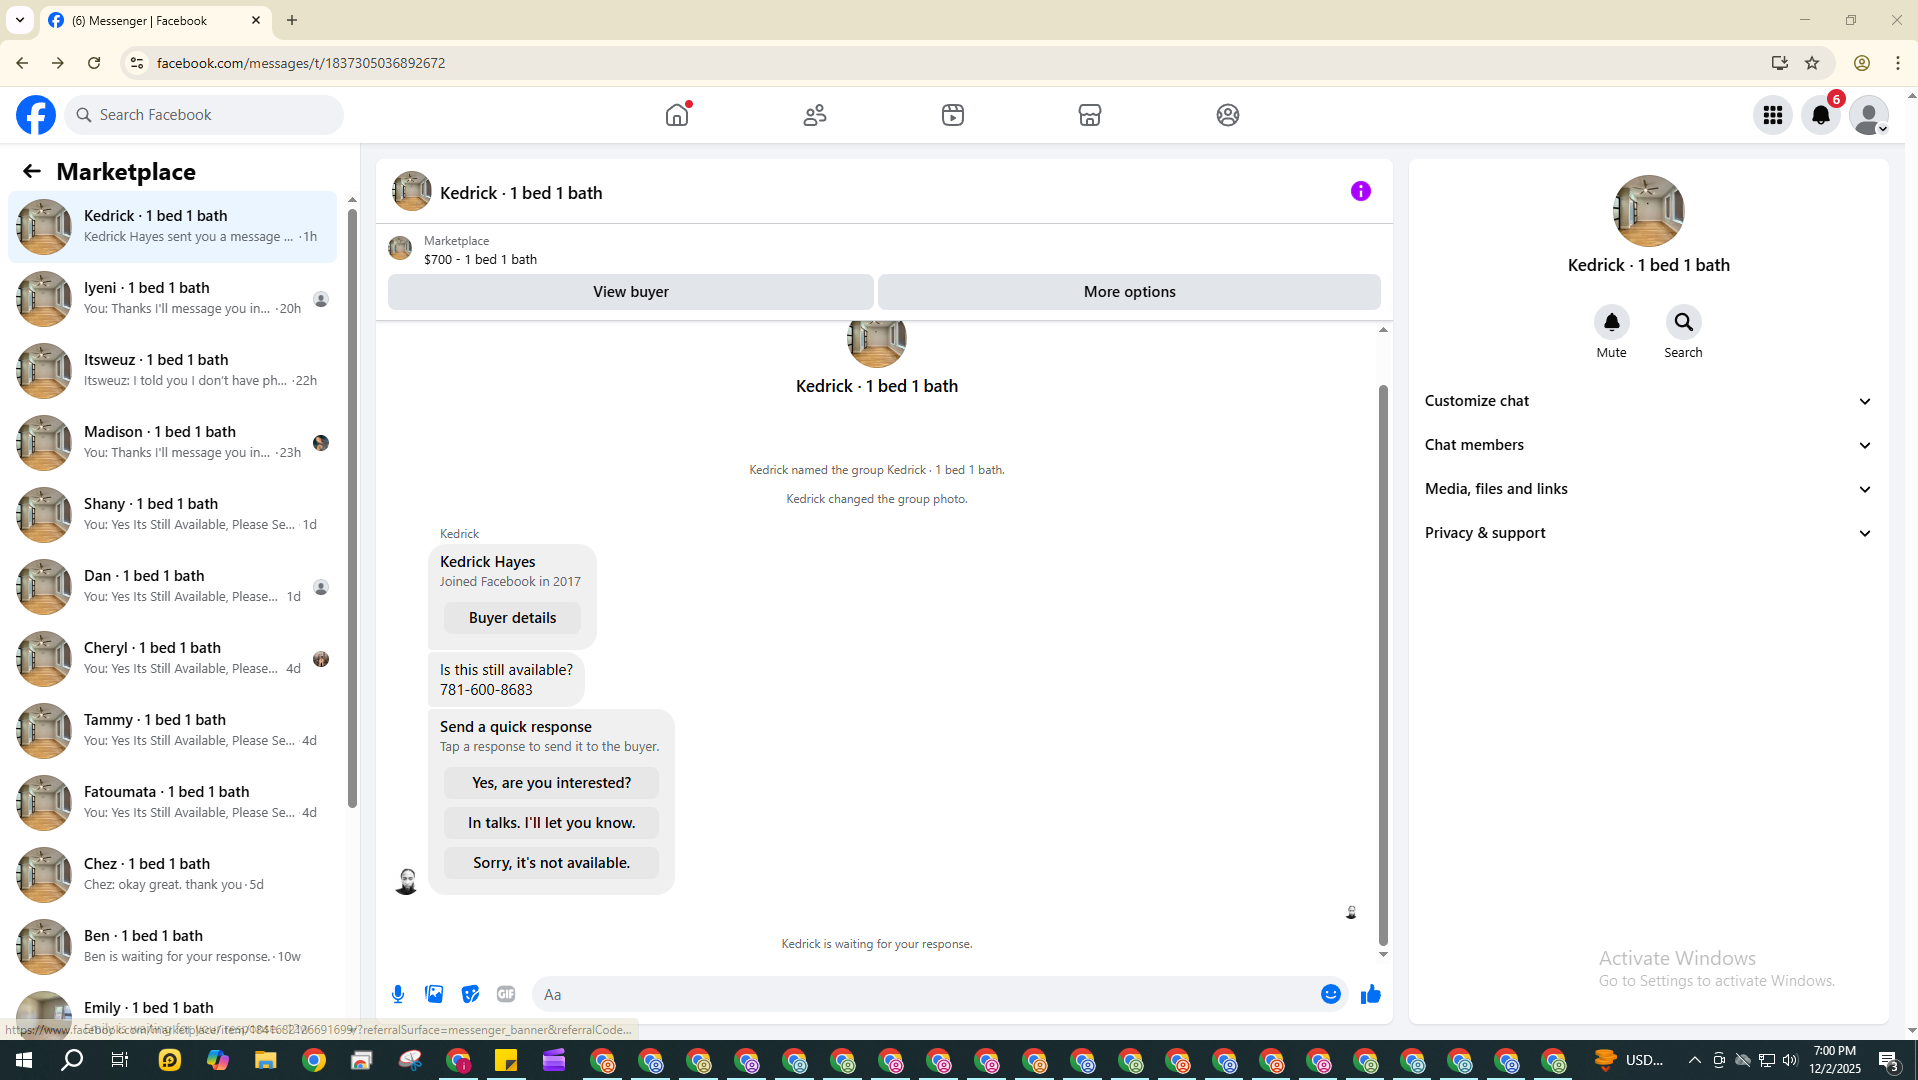Mute the Kedrick conversation
Viewport: 1918px width, 1080px height.
click(x=1611, y=322)
